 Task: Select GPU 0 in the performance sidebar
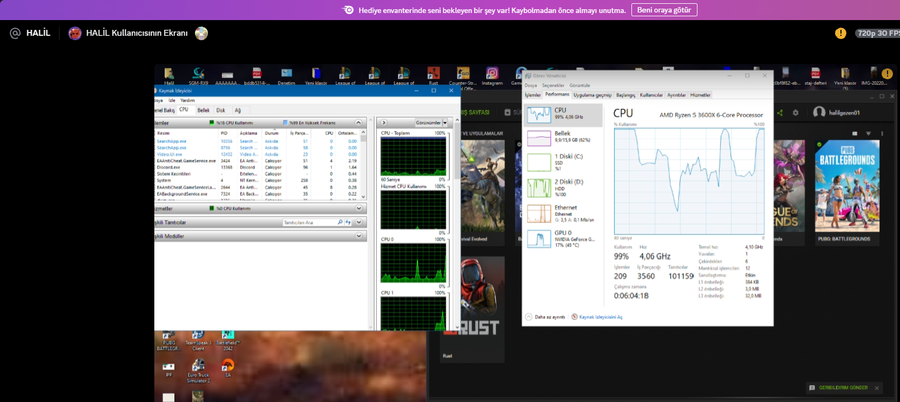pos(563,239)
